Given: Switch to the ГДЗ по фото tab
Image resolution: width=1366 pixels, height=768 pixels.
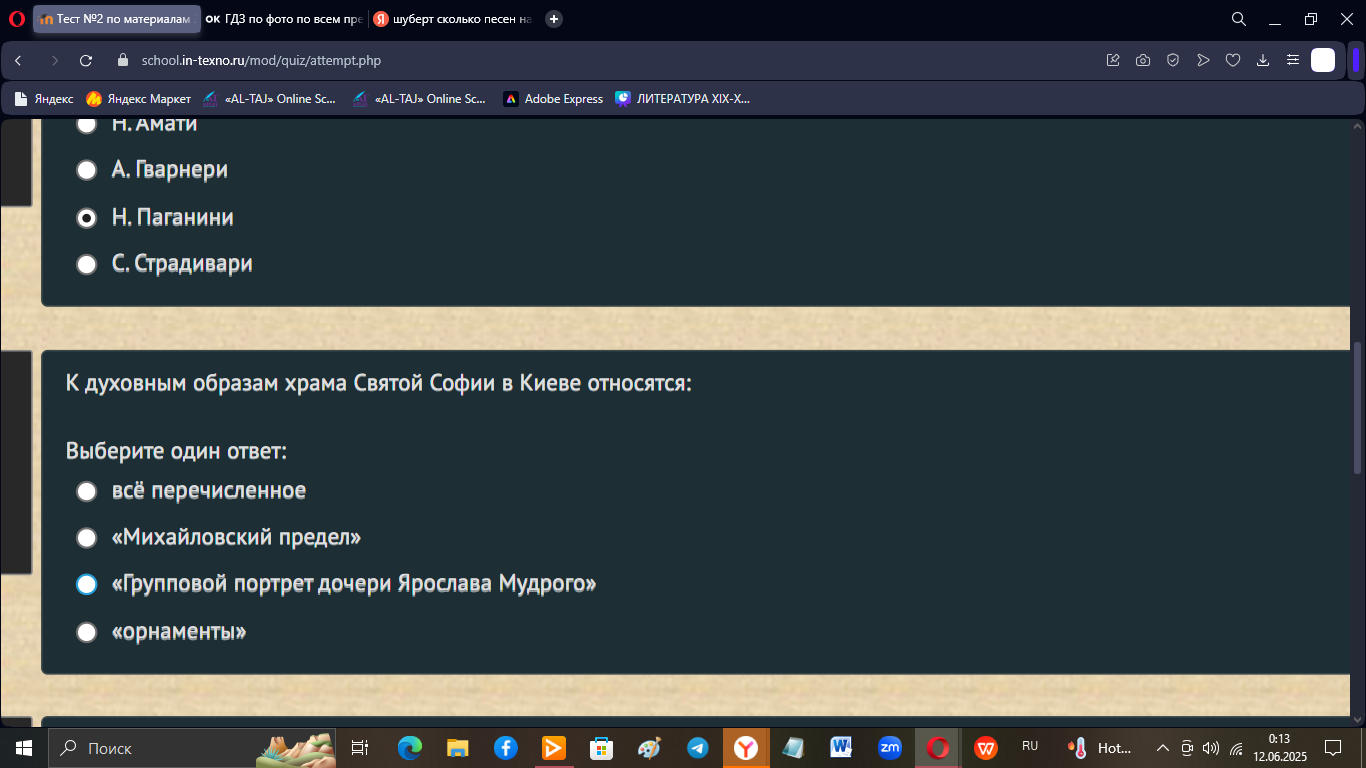Looking at the screenshot, I should [x=284, y=19].
